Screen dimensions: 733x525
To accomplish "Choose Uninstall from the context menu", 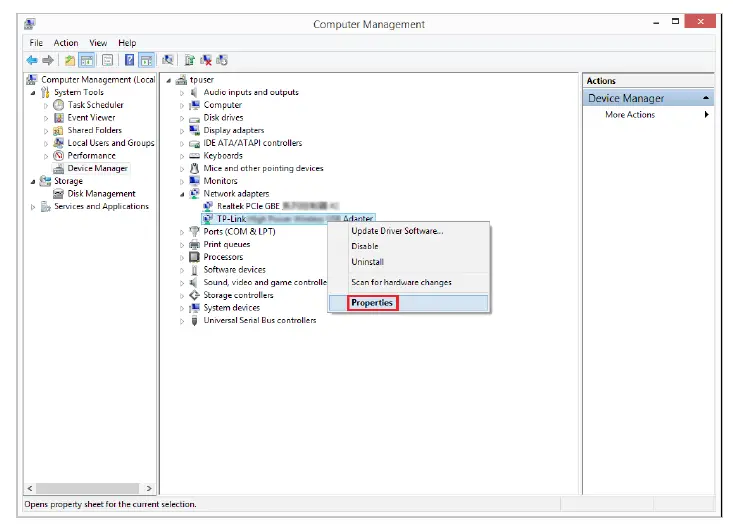I will (x=409, y=262).
